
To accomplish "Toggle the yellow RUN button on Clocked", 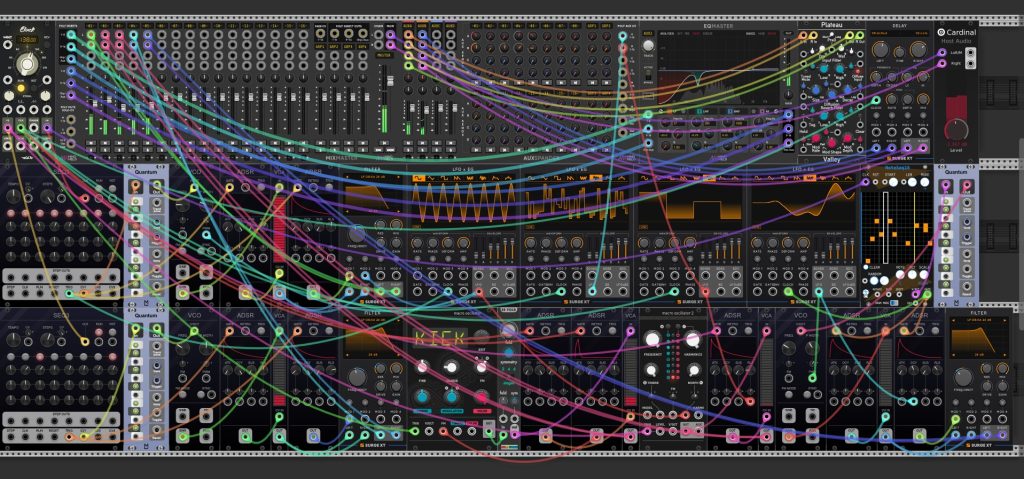I will 21,88.
